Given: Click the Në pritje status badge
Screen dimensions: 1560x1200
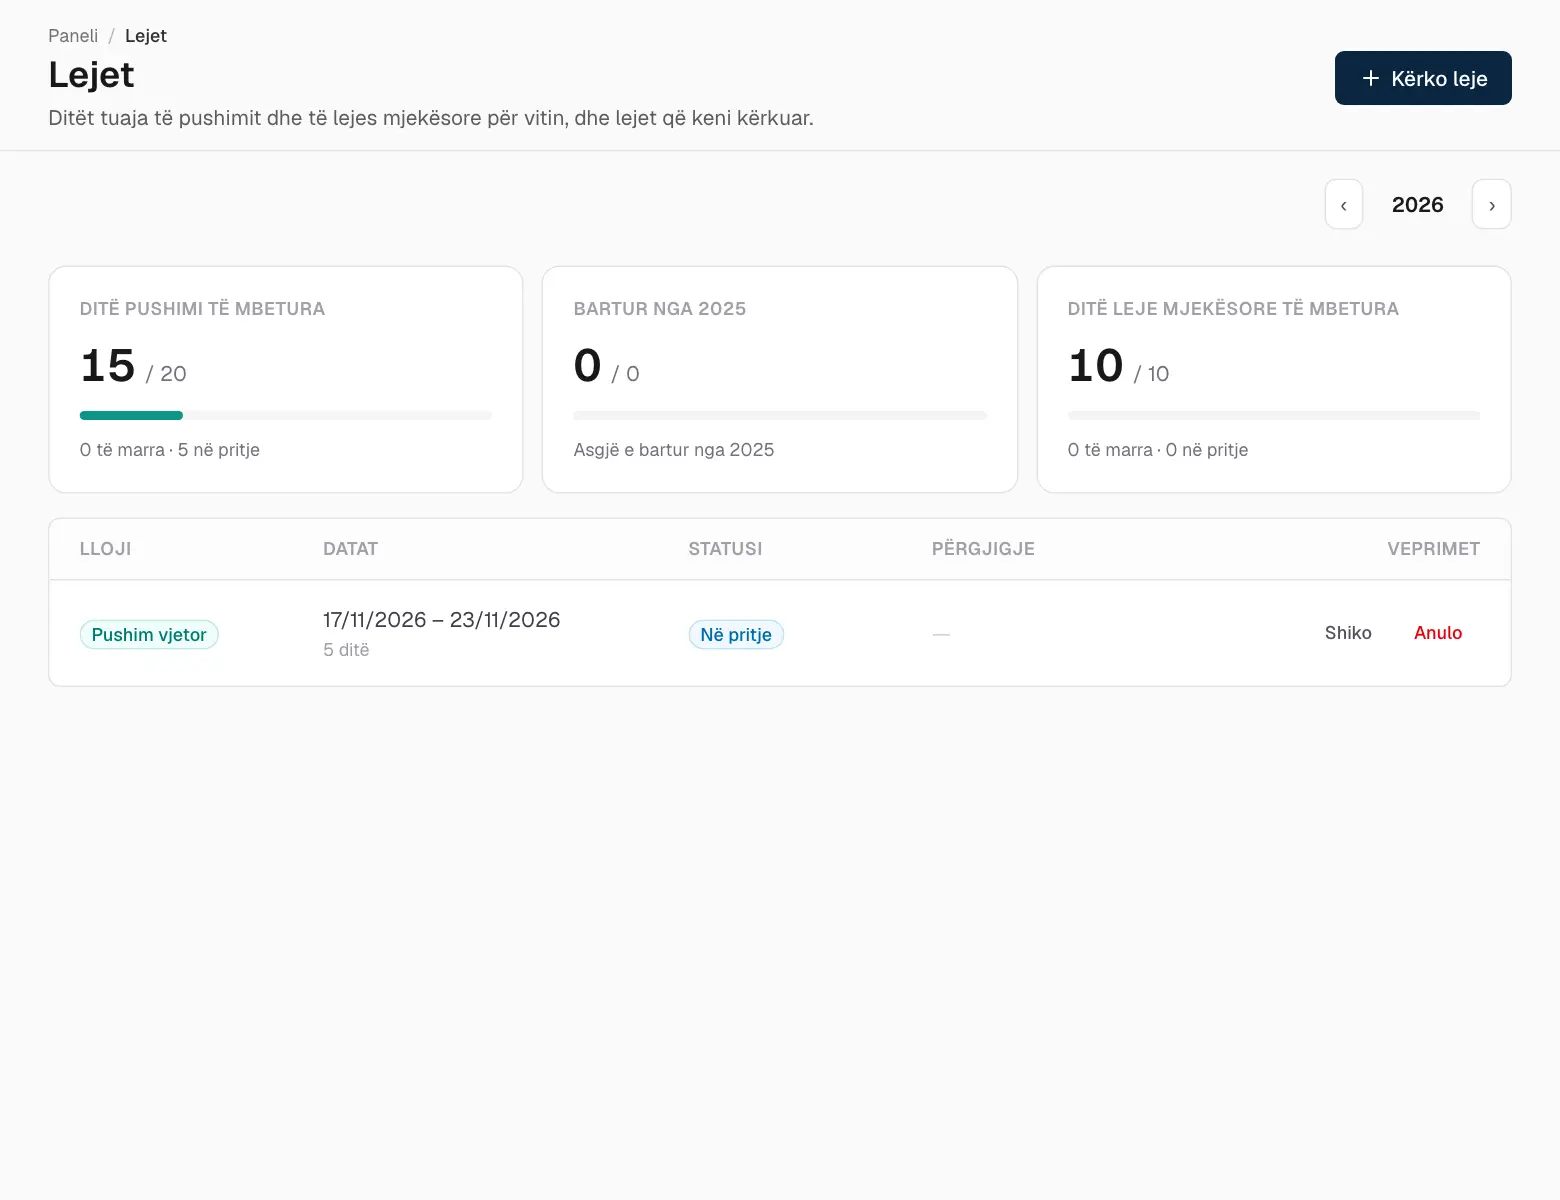Looking at the screenshot, I should click(736, 635).
